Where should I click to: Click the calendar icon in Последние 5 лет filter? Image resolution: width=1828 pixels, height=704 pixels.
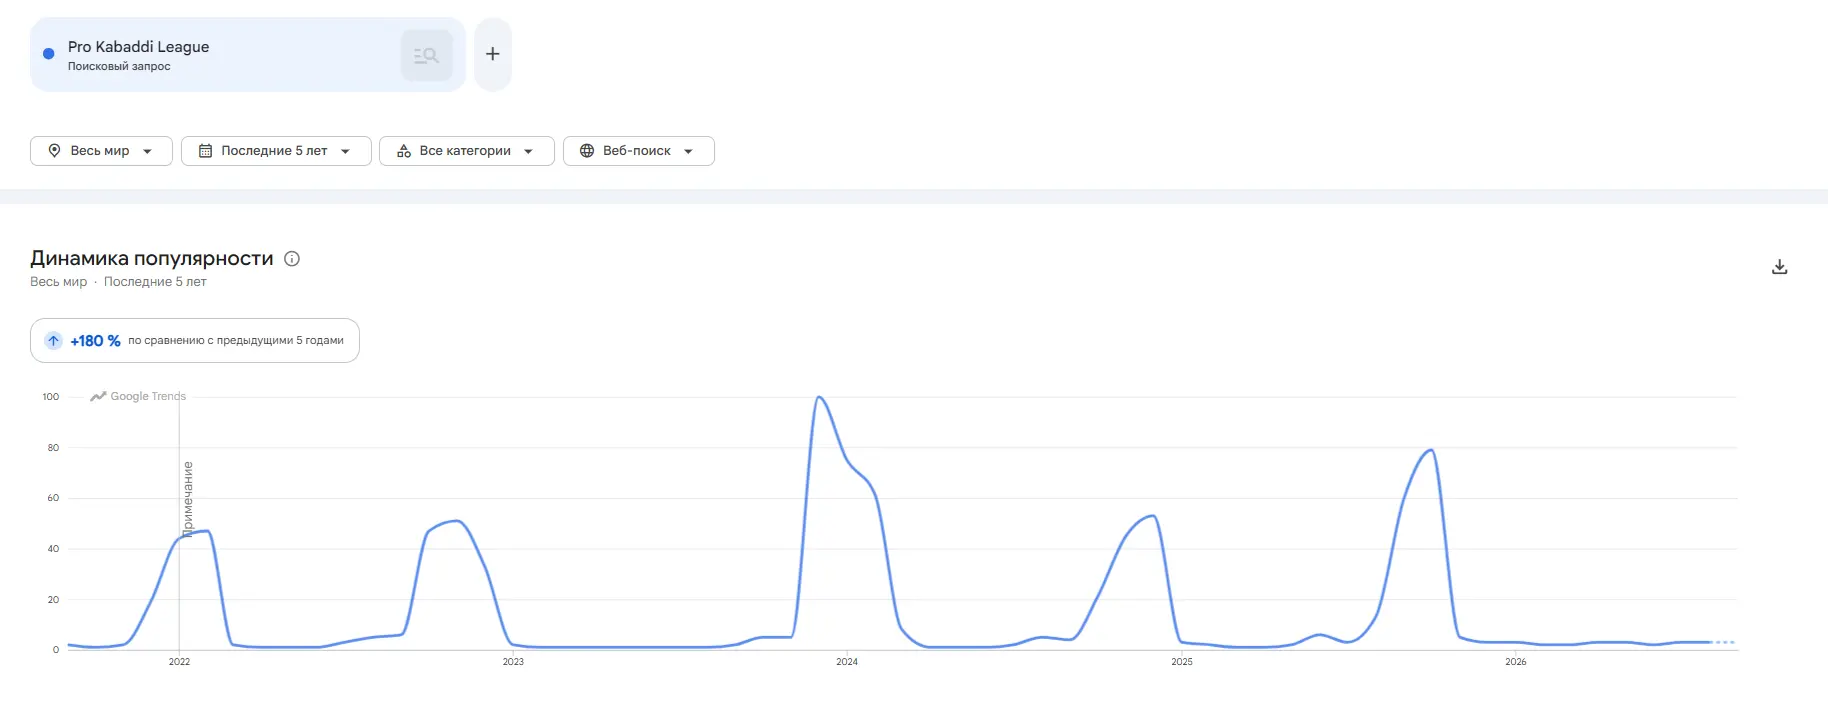(205, 151)
